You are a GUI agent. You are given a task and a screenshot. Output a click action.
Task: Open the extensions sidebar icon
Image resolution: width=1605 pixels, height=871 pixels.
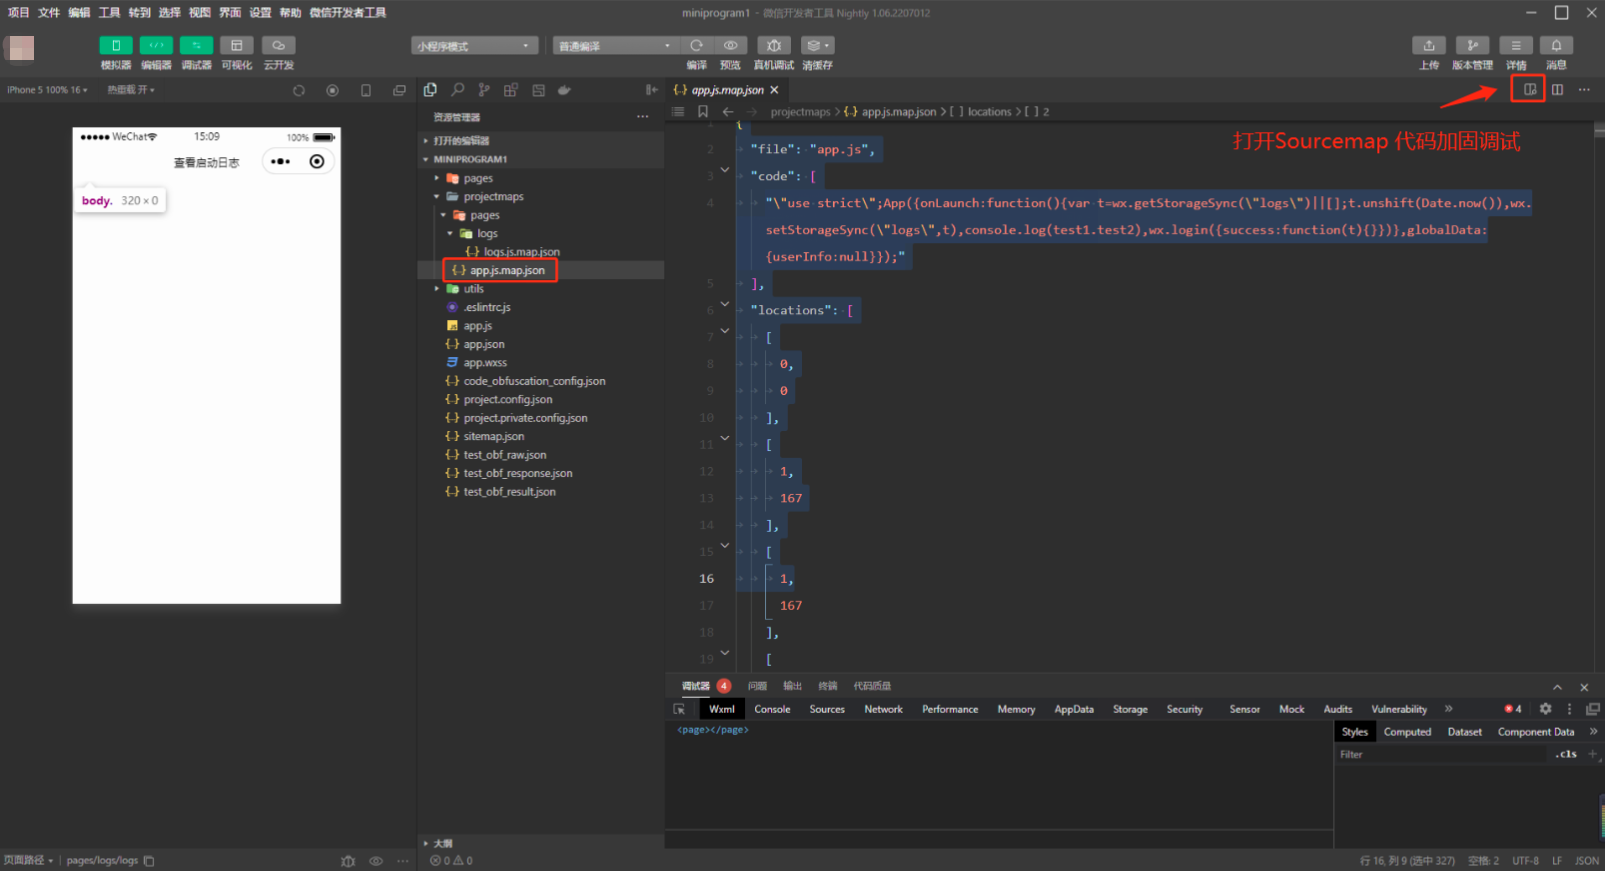coord(511,90)
